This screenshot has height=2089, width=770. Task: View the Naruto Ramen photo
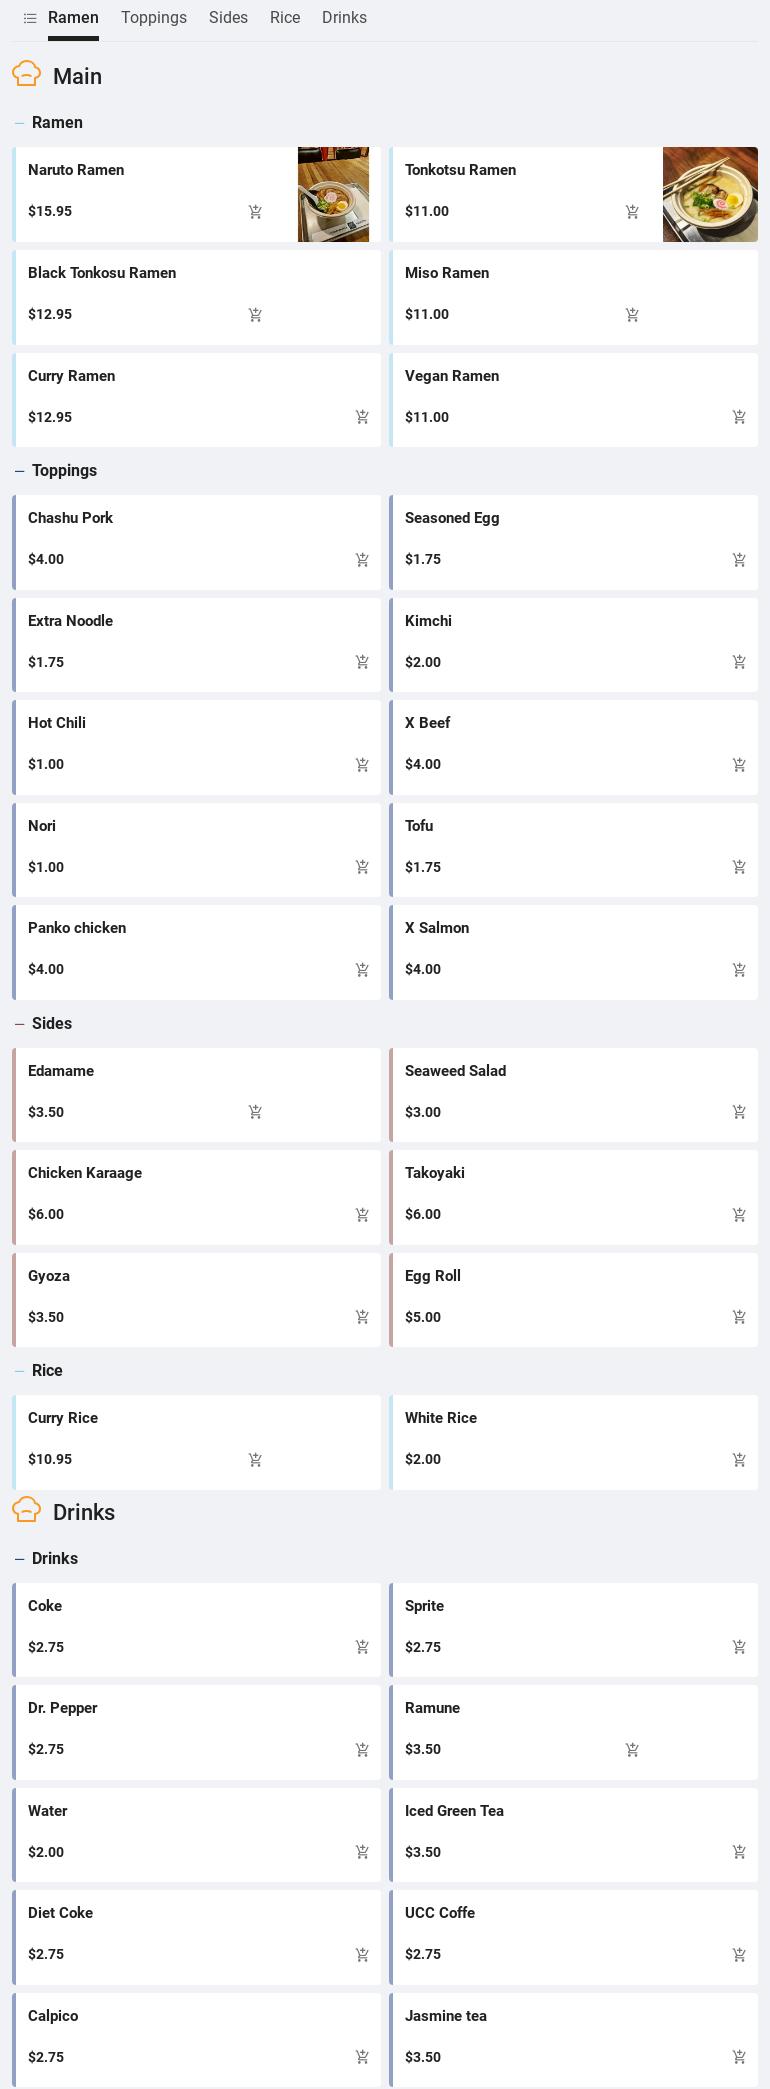click(333, 194)
